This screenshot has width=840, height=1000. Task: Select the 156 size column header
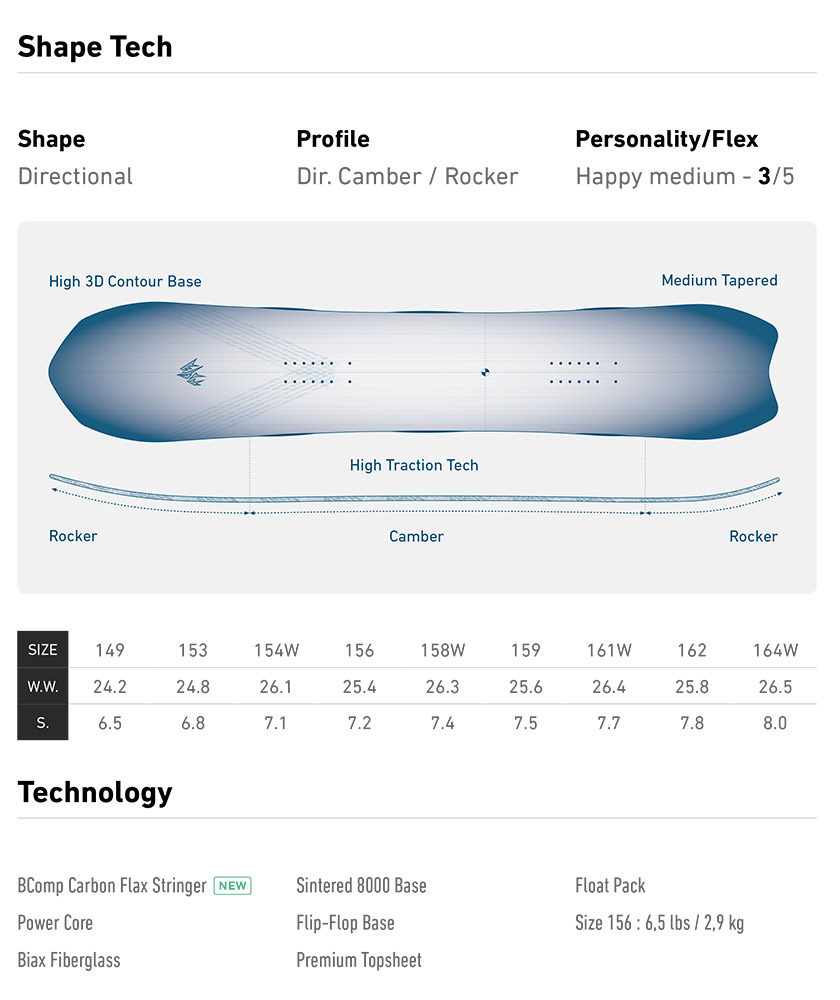pos(359,650)
